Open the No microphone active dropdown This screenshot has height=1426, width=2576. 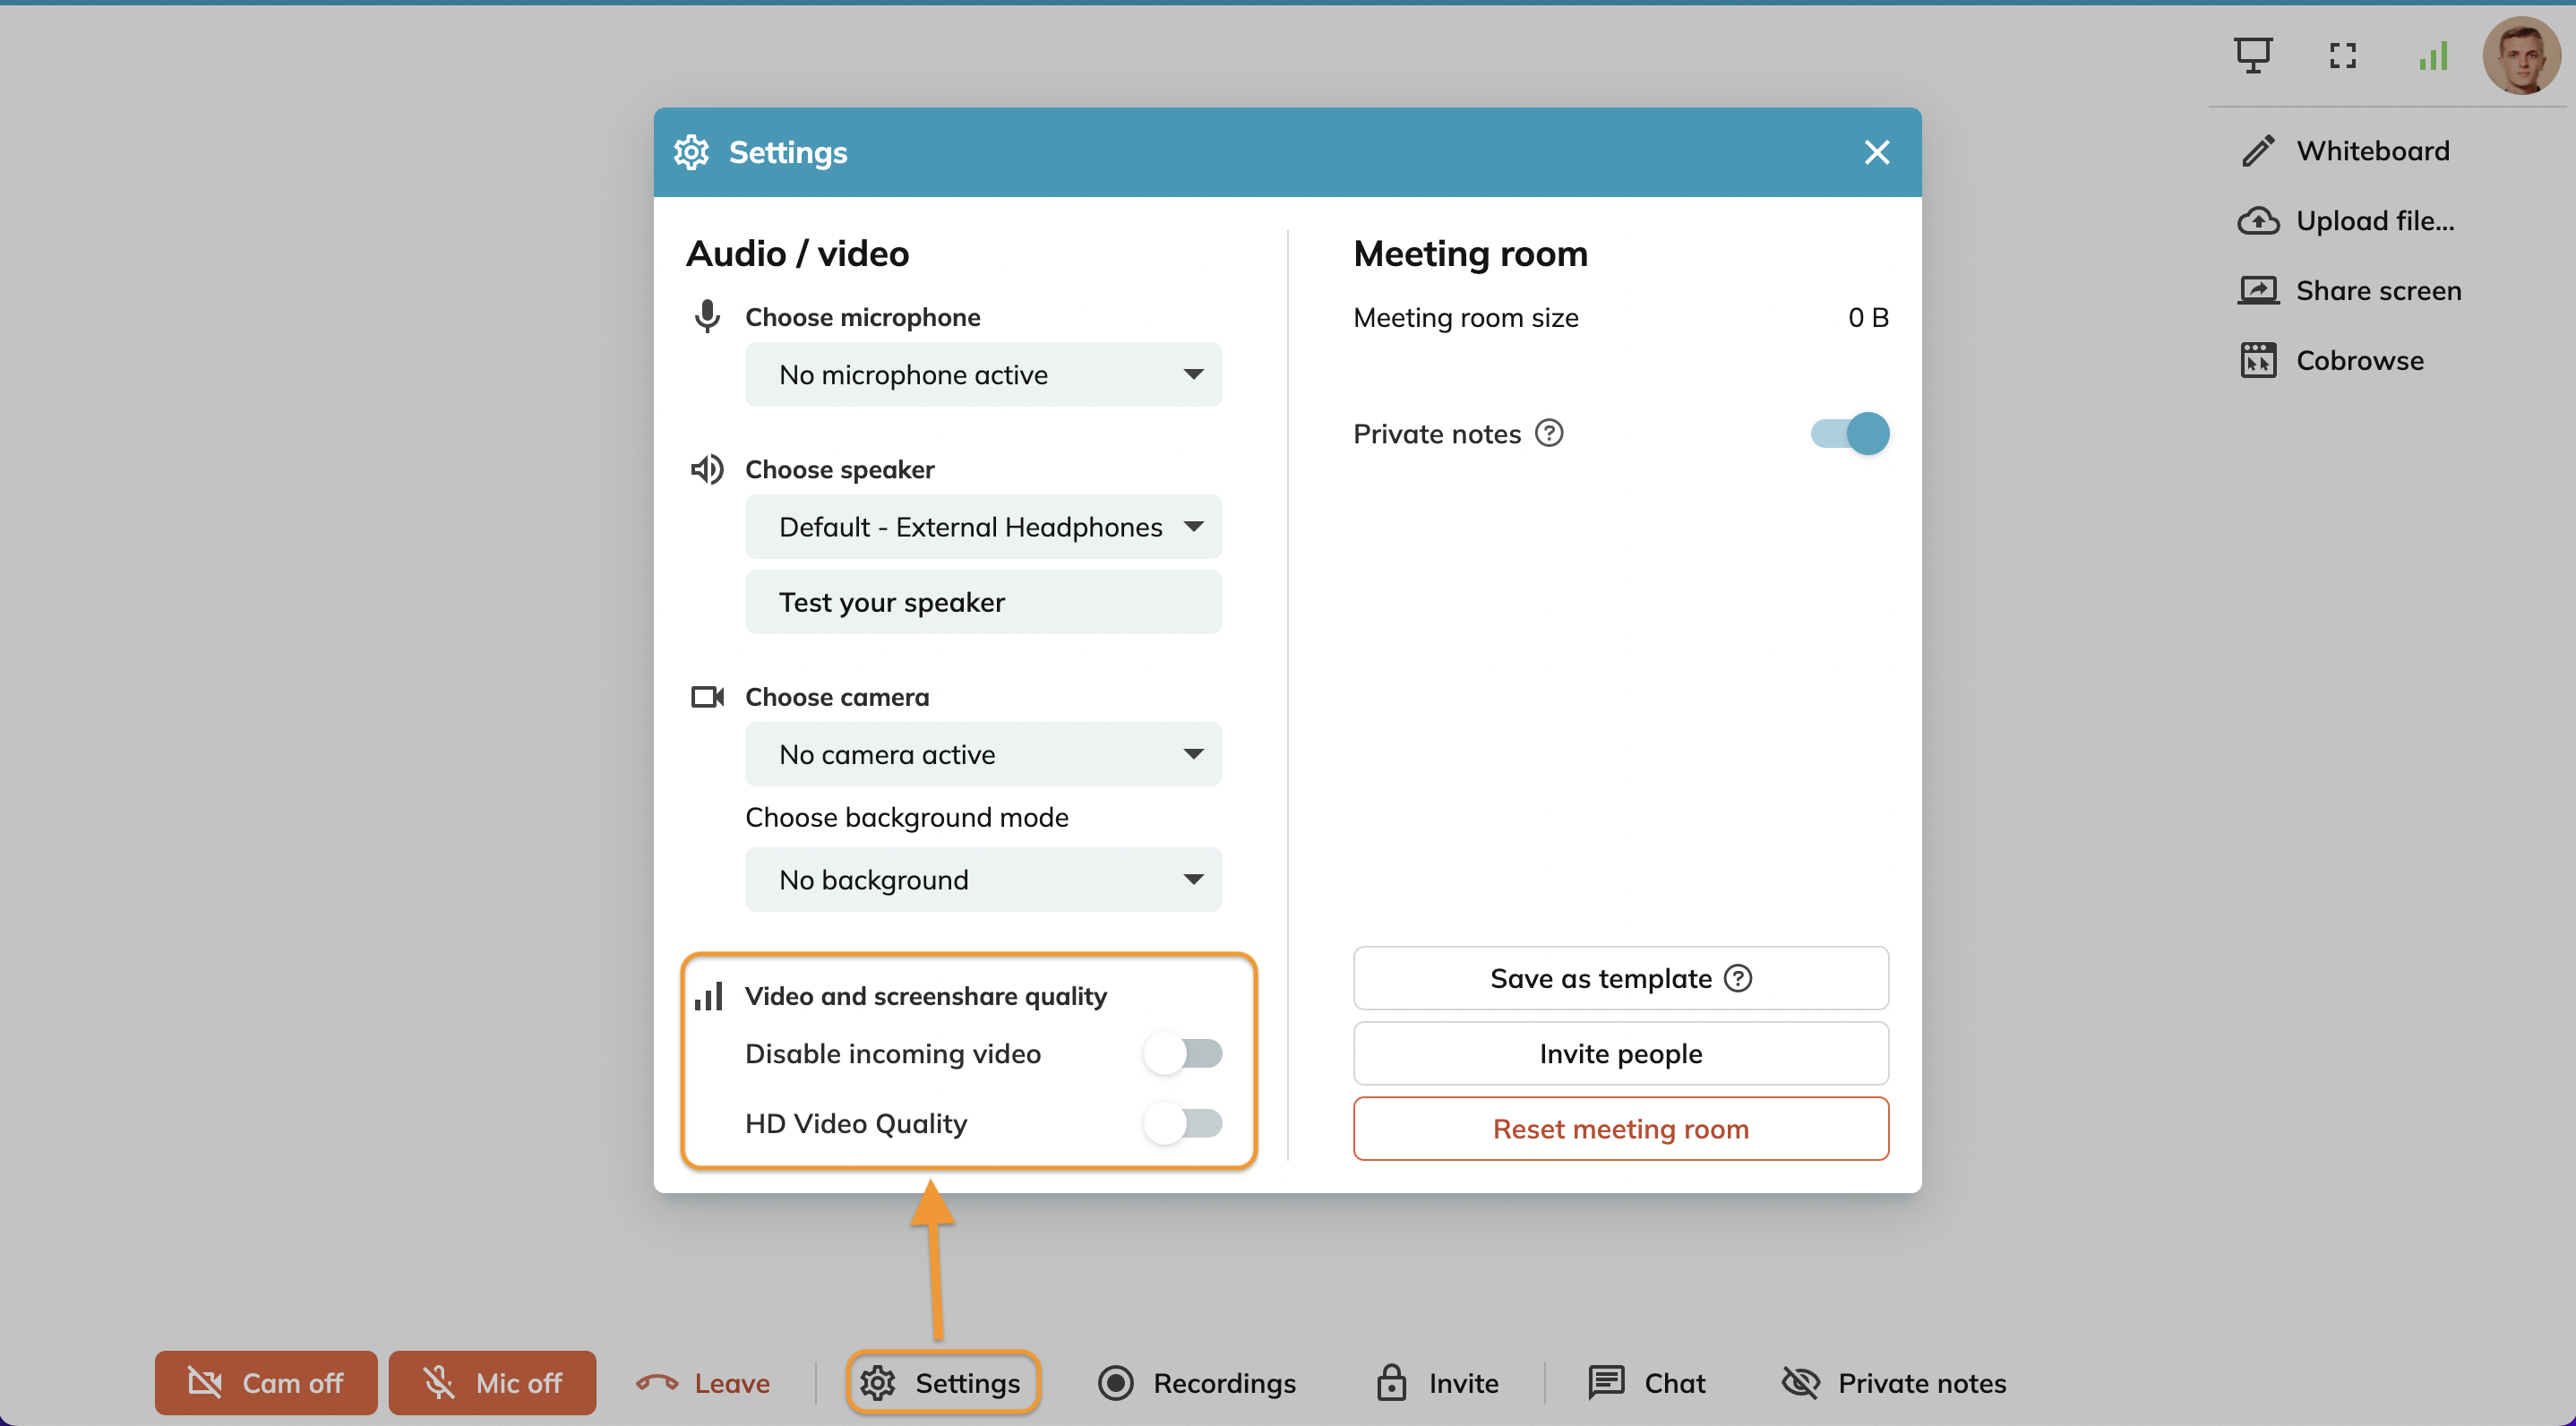tap(983, 375)
